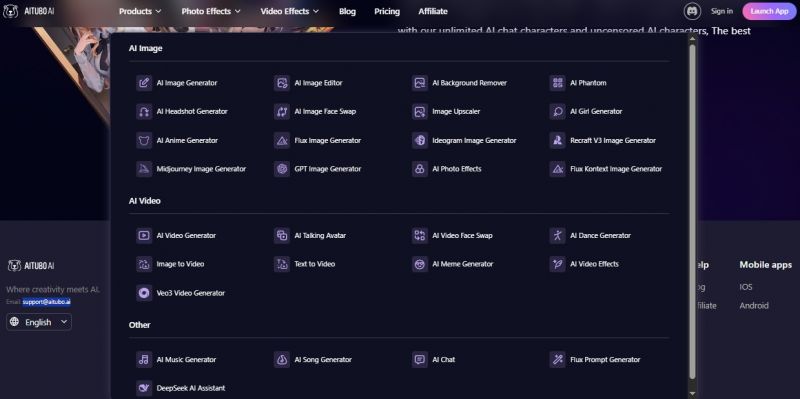Click the Veo3 Video Generator icon
Screen dimensions: 800x399
tap(144, 293)
